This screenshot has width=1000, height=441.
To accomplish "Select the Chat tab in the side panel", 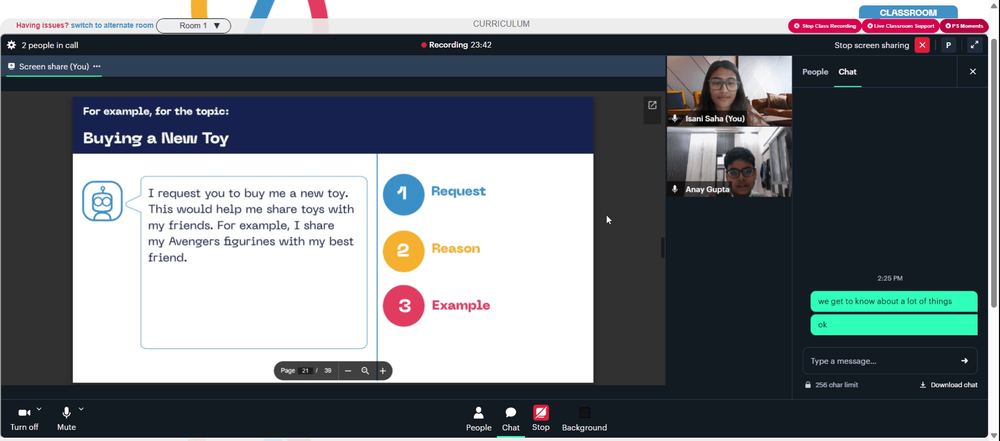I will pos(848,71).
